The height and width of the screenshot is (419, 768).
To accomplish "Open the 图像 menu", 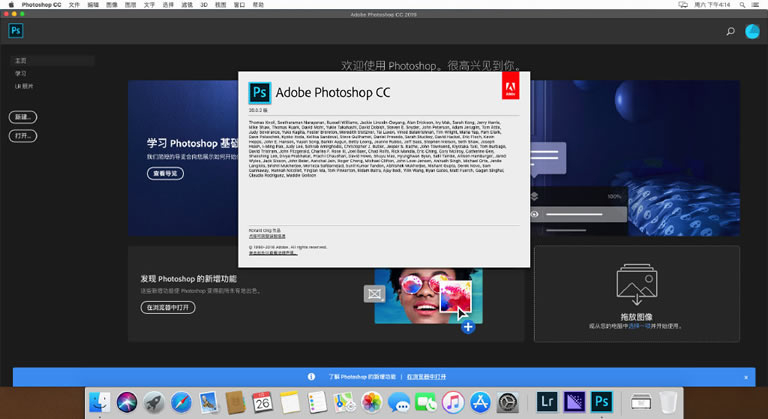I will 112,4.
